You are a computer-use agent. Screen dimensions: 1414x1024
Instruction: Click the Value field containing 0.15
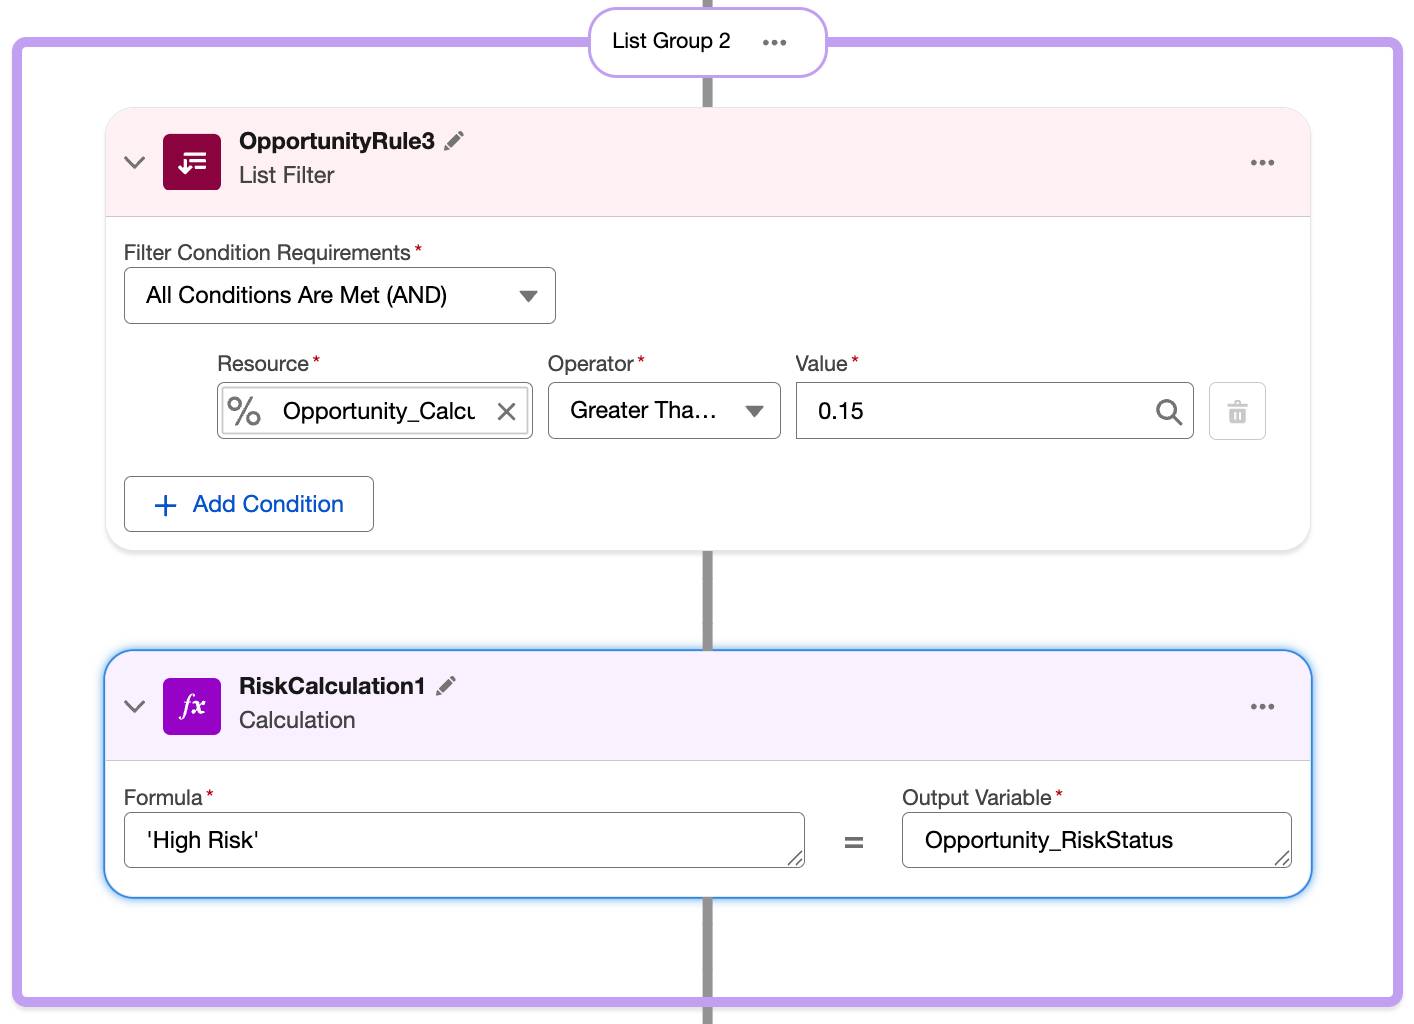pos(995,411)
